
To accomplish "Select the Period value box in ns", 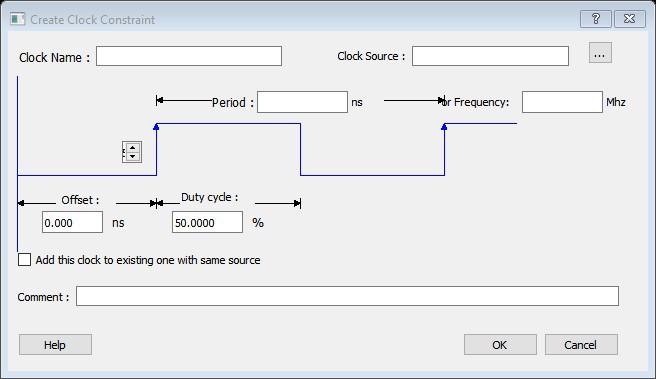I will point(302,102).
